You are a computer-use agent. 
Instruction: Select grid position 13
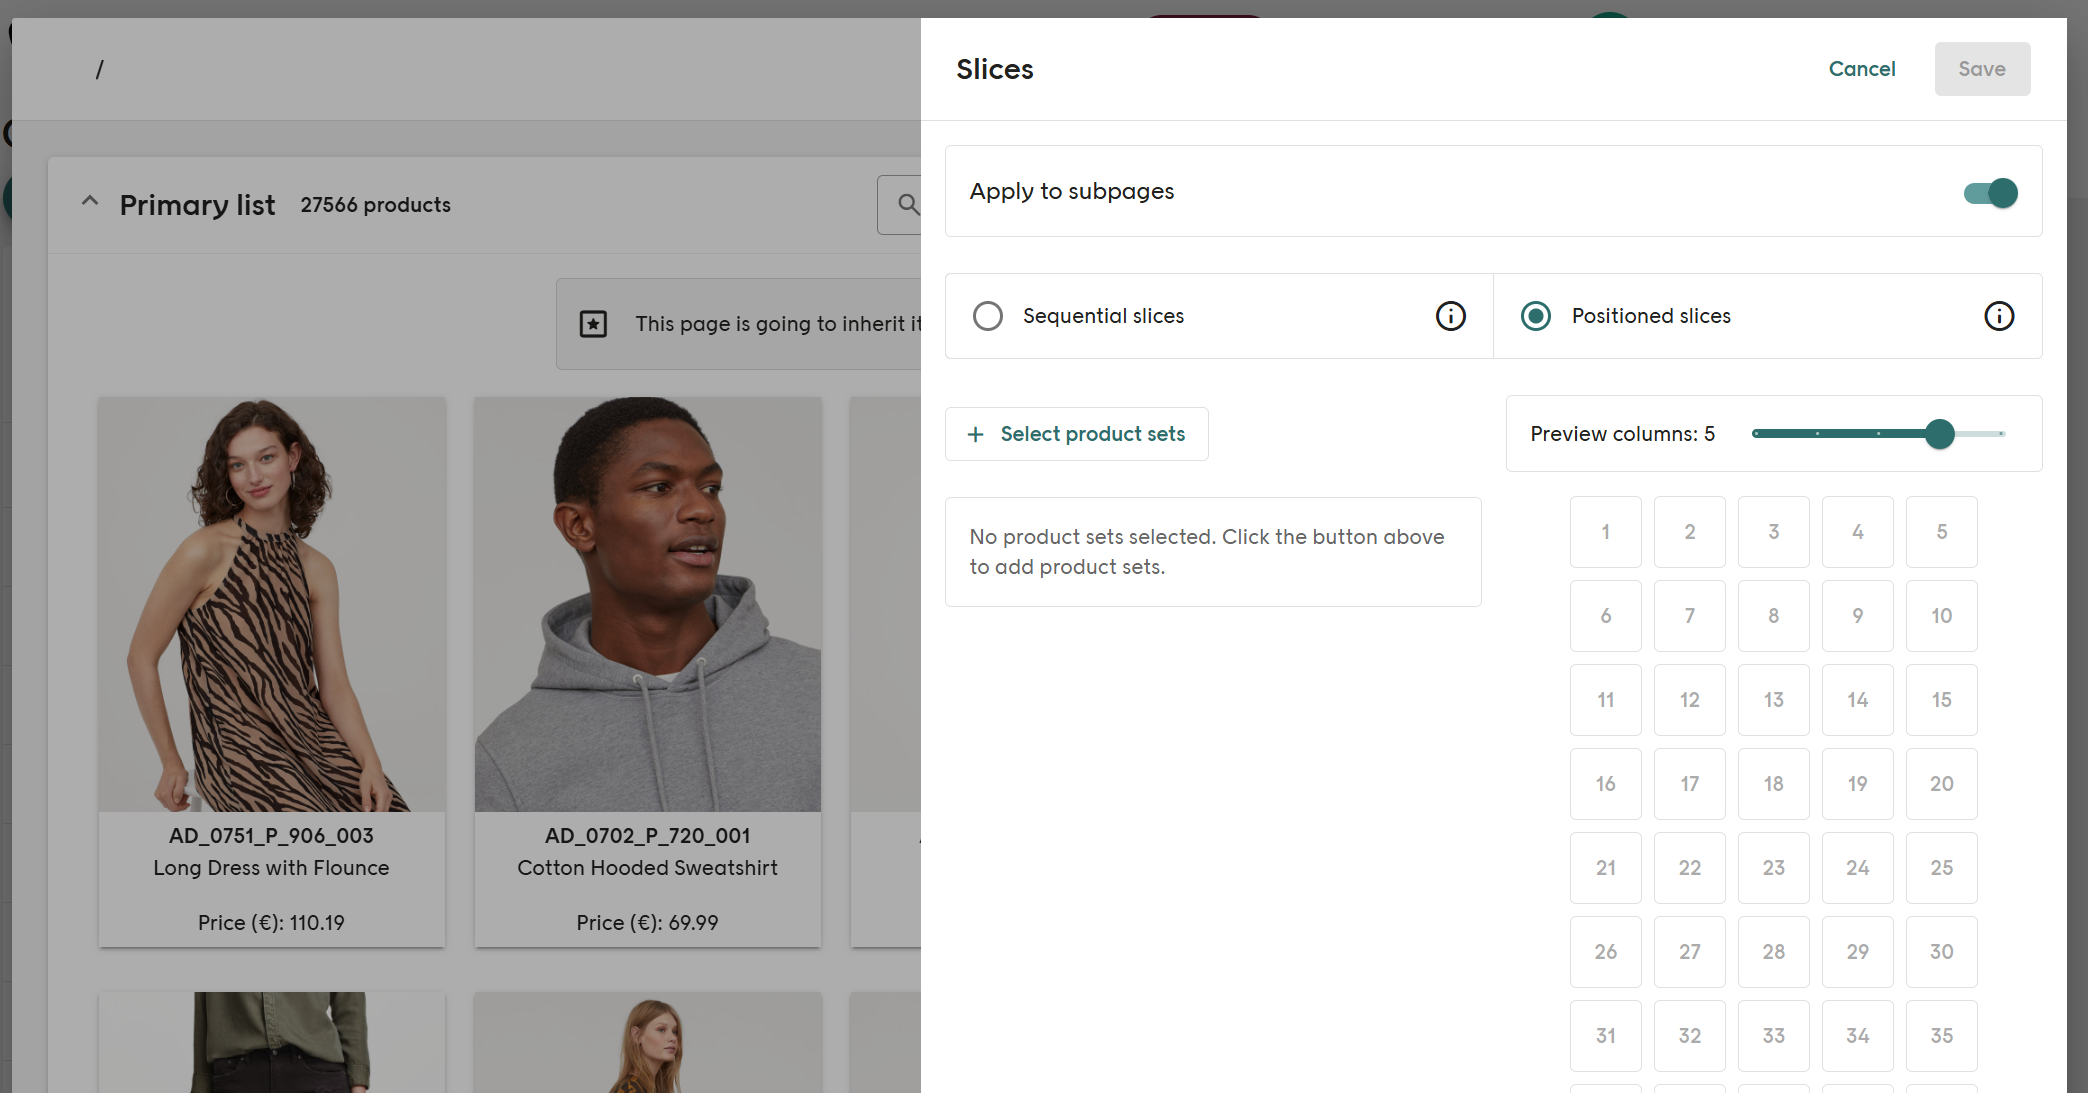point(1773,700)
